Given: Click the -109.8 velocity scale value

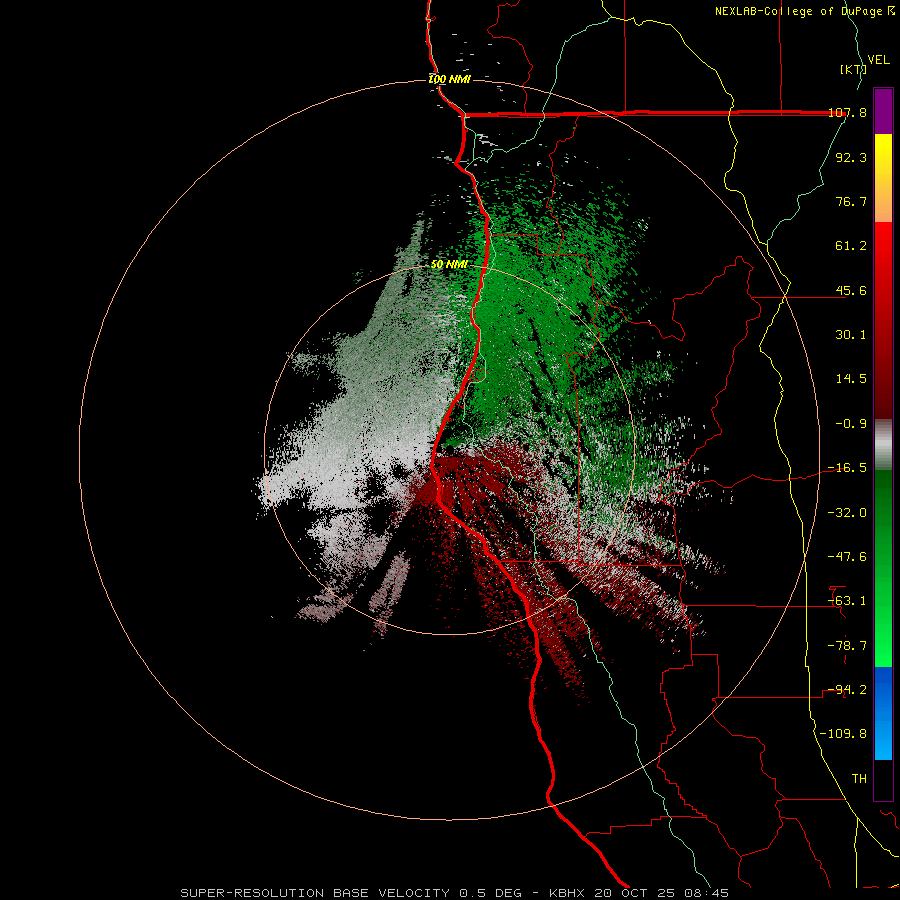Looking at the screenshot, I should coord(843,734).
